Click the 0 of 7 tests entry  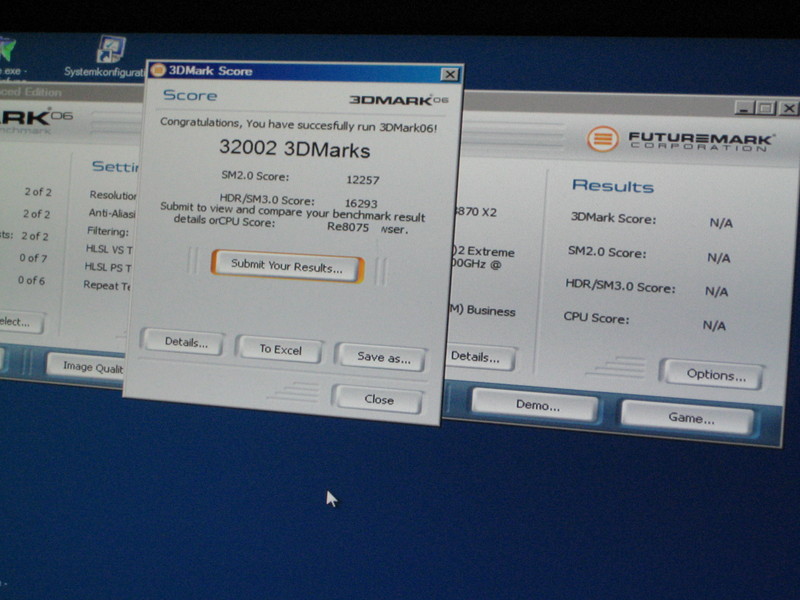click(x=33, y=258)
